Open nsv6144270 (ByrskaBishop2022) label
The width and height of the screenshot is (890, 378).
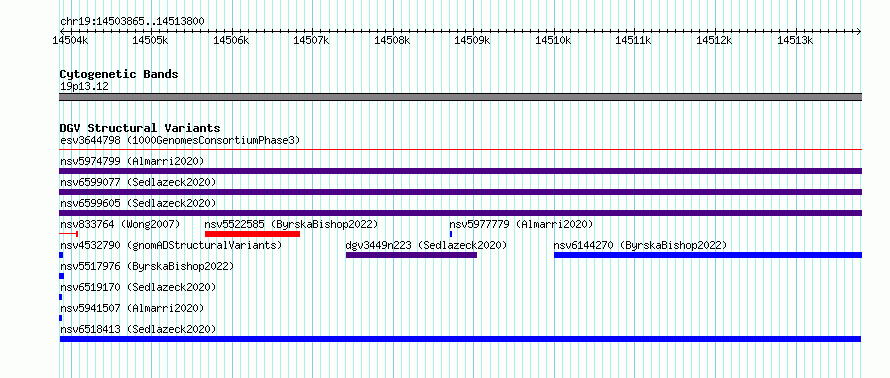click(x=640, y=245)
